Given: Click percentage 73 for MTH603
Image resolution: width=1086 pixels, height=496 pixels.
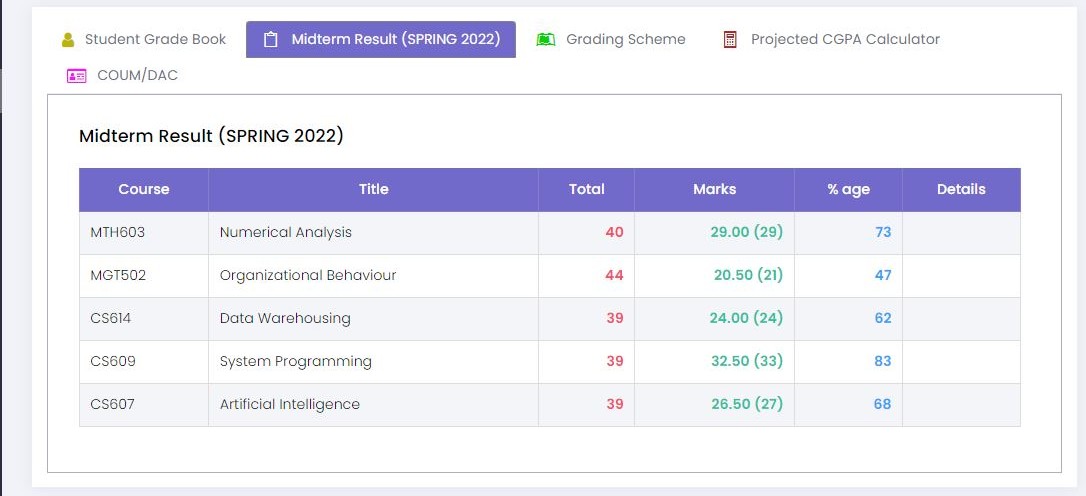Looking at the screenshot, I should [883, 233].
